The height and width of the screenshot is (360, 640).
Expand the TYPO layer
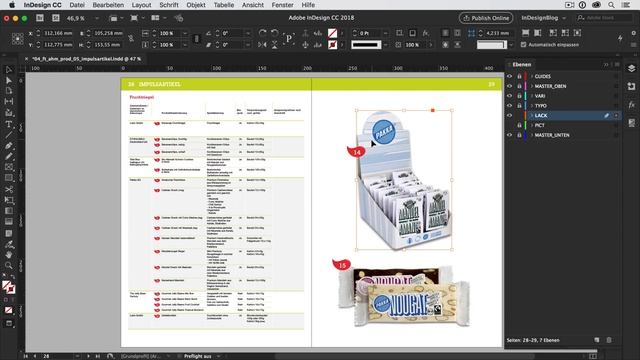531,106
